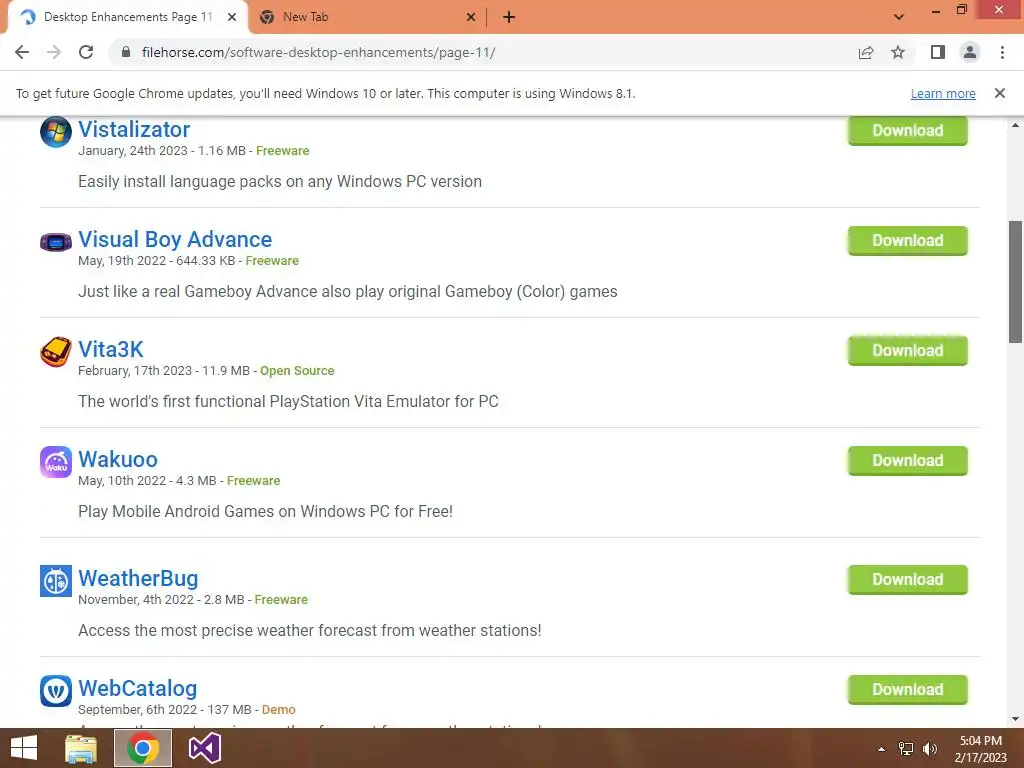Click Open Source label under Vita3K
Screen dimensions: 1024x768
297,371
